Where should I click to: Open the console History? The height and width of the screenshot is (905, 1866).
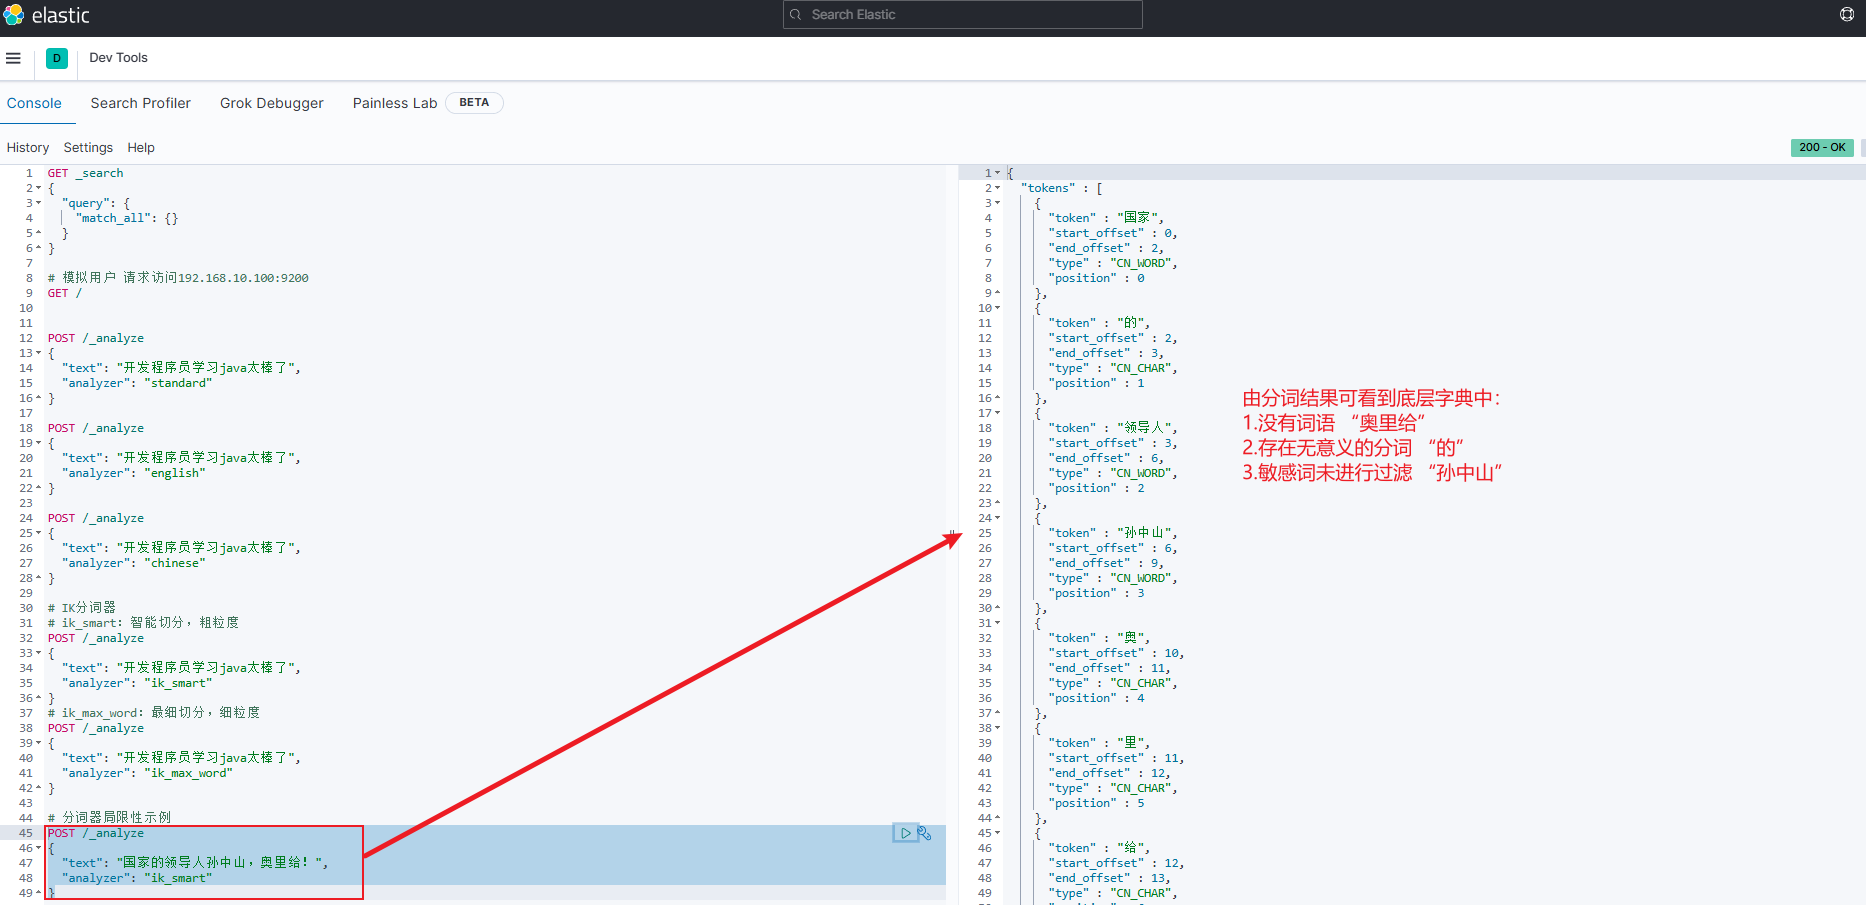[x=28, y=147]
